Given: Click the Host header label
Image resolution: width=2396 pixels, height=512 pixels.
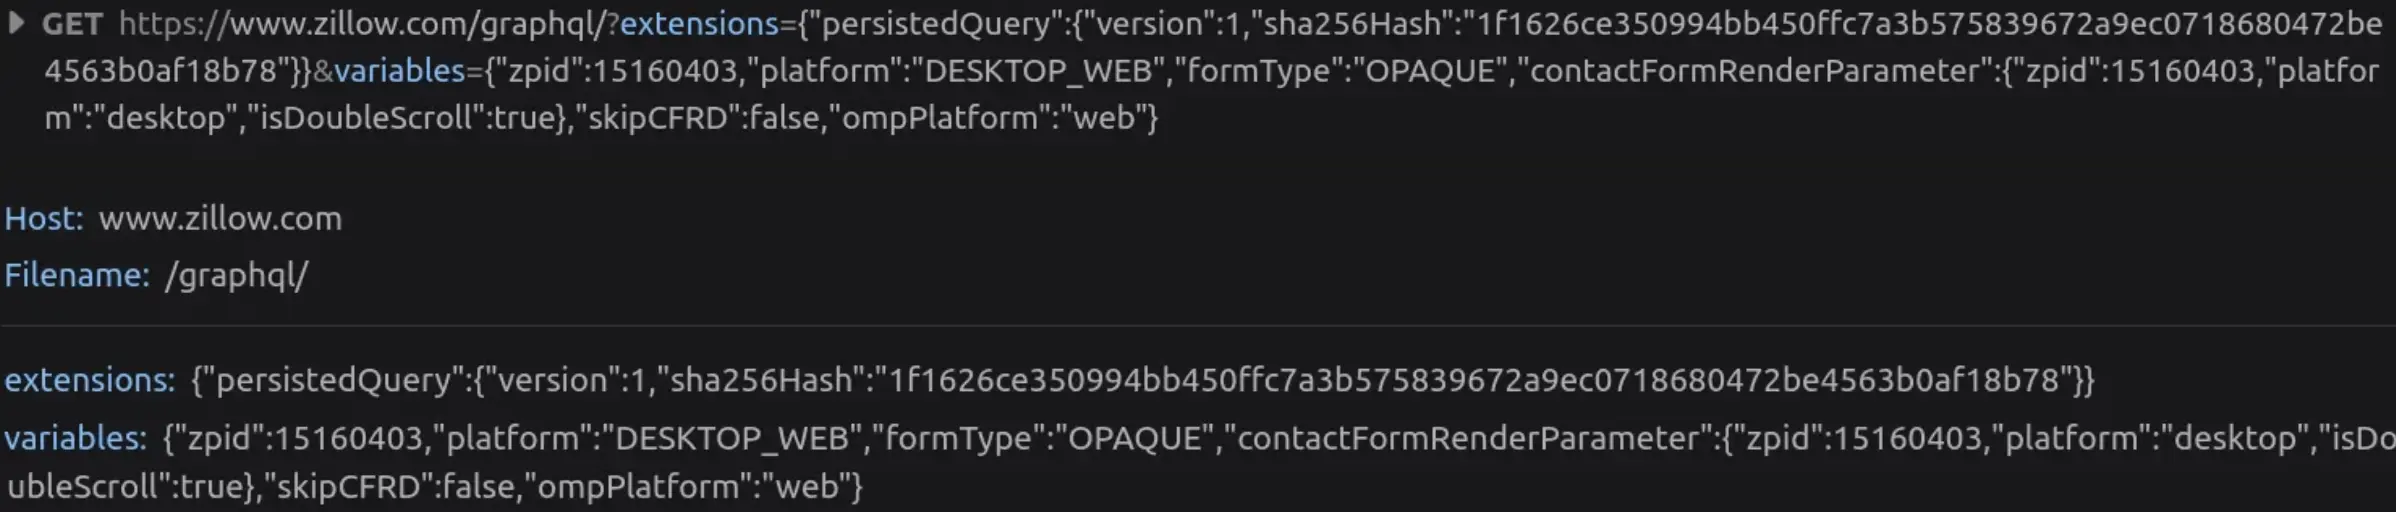Looking at the screenshot, I should (x=44, y=218).
